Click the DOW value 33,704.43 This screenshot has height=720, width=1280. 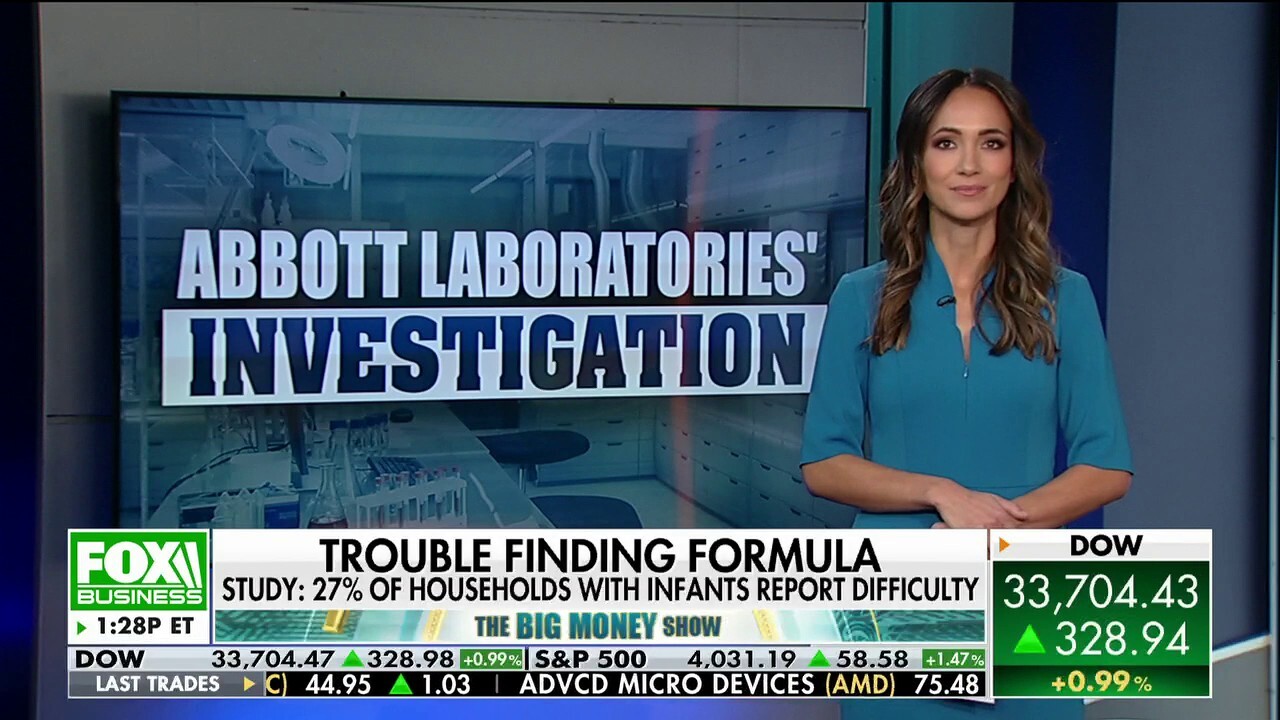tap(1101, 592)
